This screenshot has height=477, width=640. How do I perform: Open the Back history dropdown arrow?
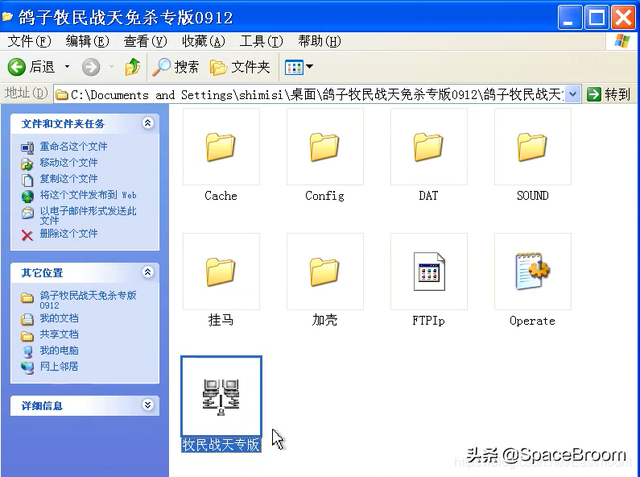pos(67,67)
